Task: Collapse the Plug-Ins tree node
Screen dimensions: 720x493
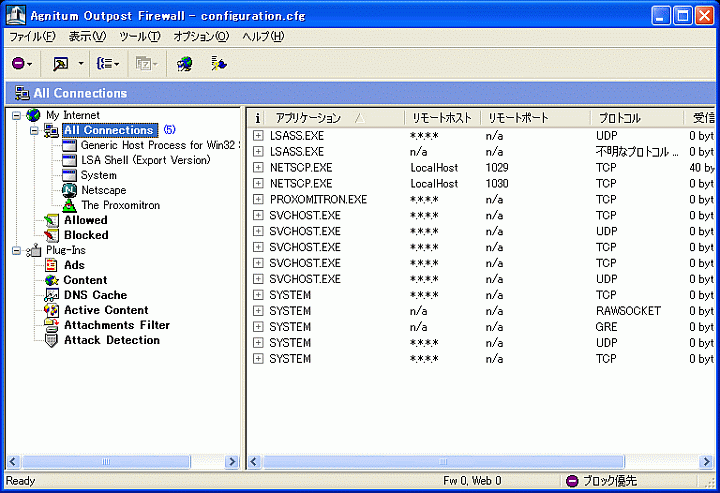Action: tap(17, 250)
